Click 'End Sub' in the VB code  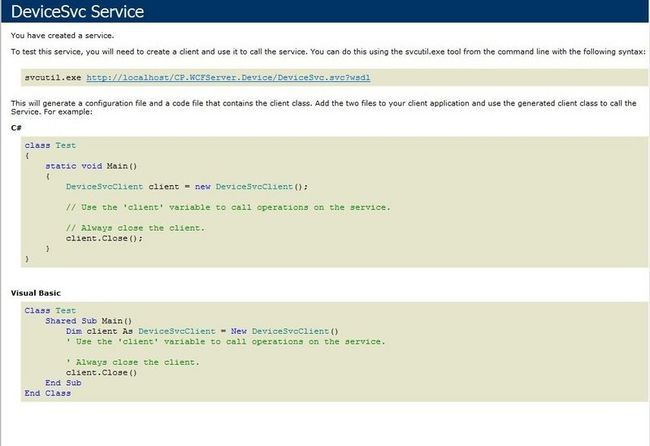[x=63, y=383]
